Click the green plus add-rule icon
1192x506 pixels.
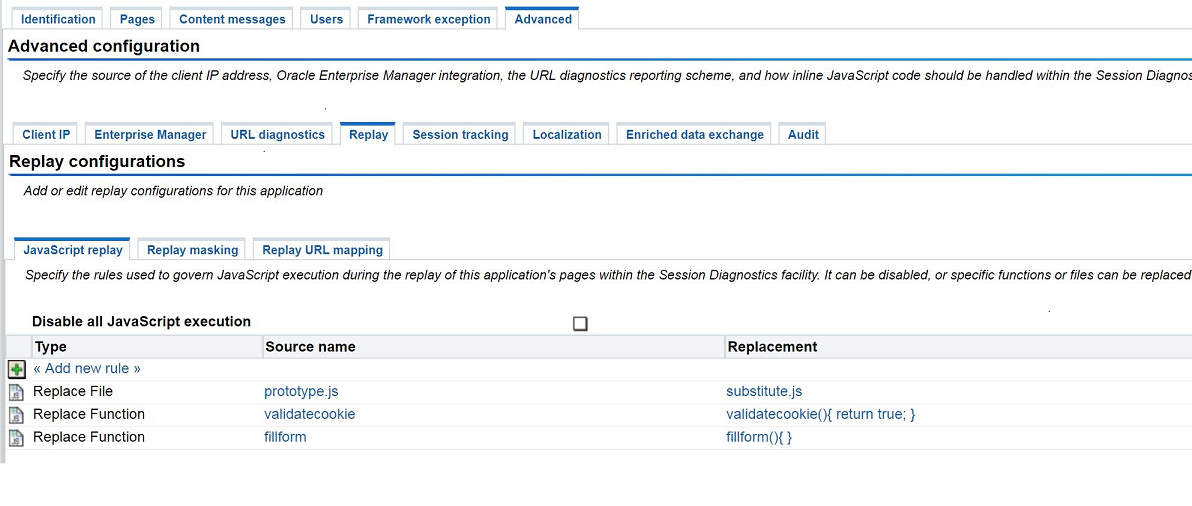pyautogui.click(x=17, y=369)
